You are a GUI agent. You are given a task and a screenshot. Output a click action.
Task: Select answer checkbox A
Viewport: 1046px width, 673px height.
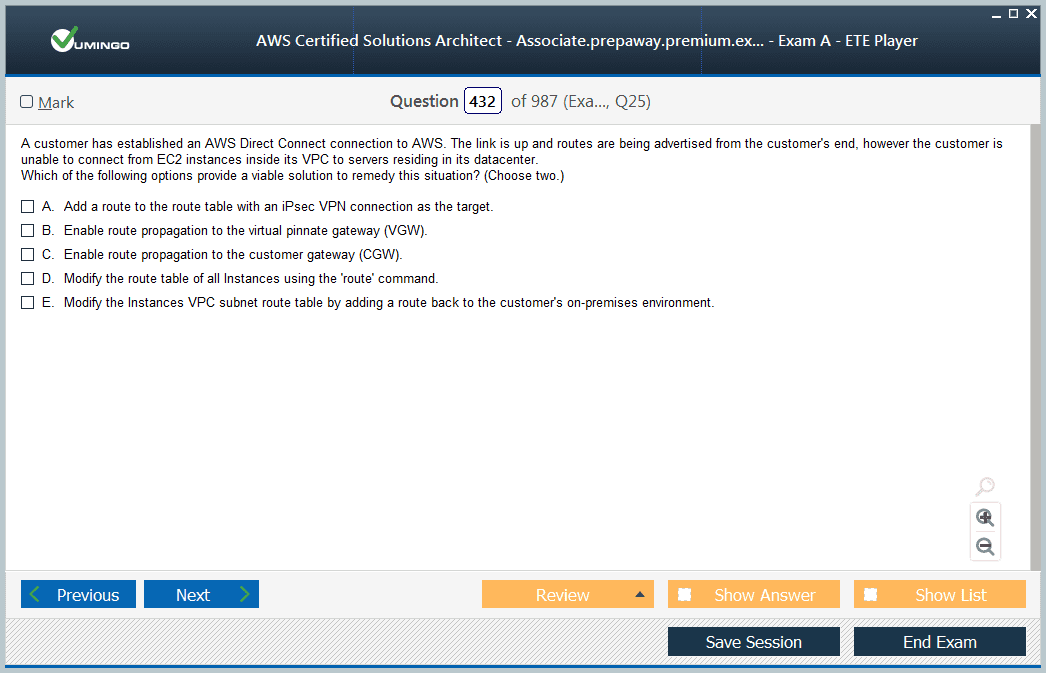click(27, 207)
